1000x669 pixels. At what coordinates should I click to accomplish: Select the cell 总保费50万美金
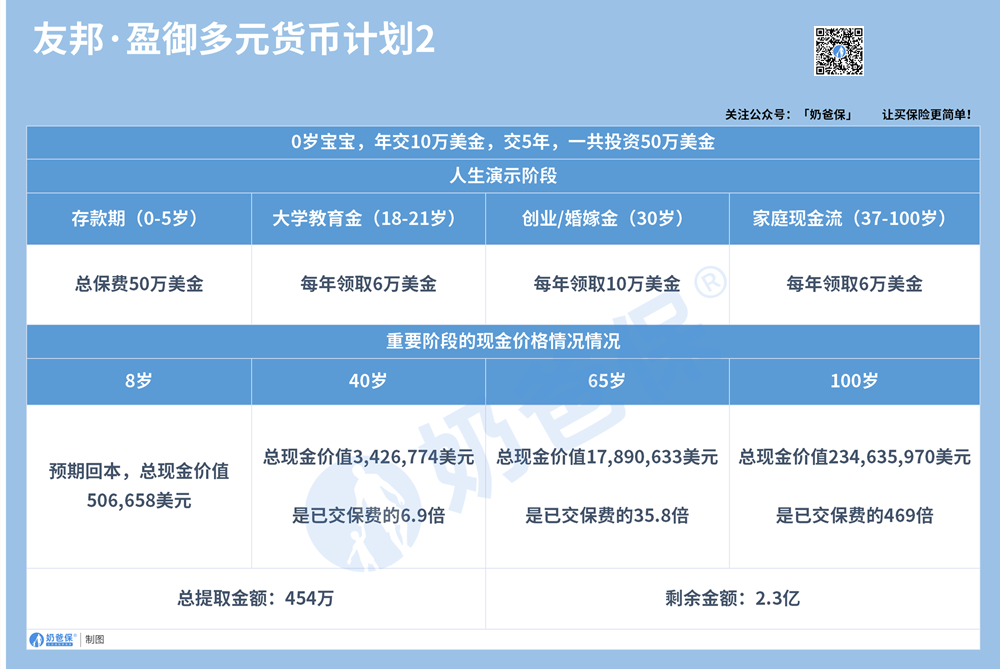coord(139,284)
